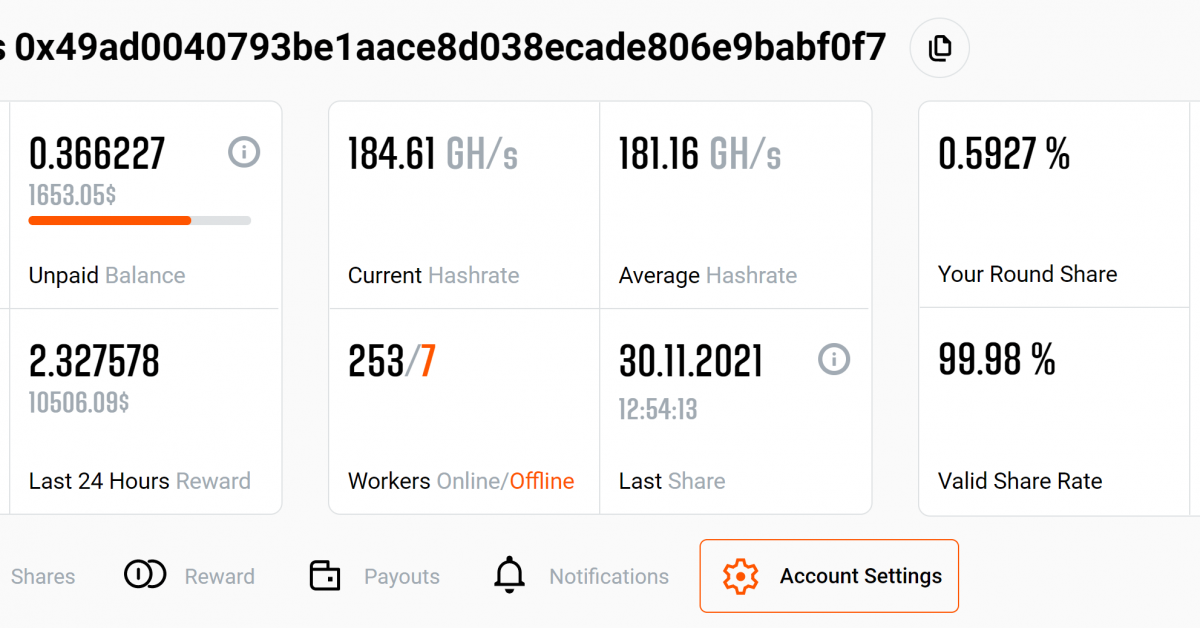Open Account Settings
Viewport: 1200px width, 628px height.
tap(829, 576)
